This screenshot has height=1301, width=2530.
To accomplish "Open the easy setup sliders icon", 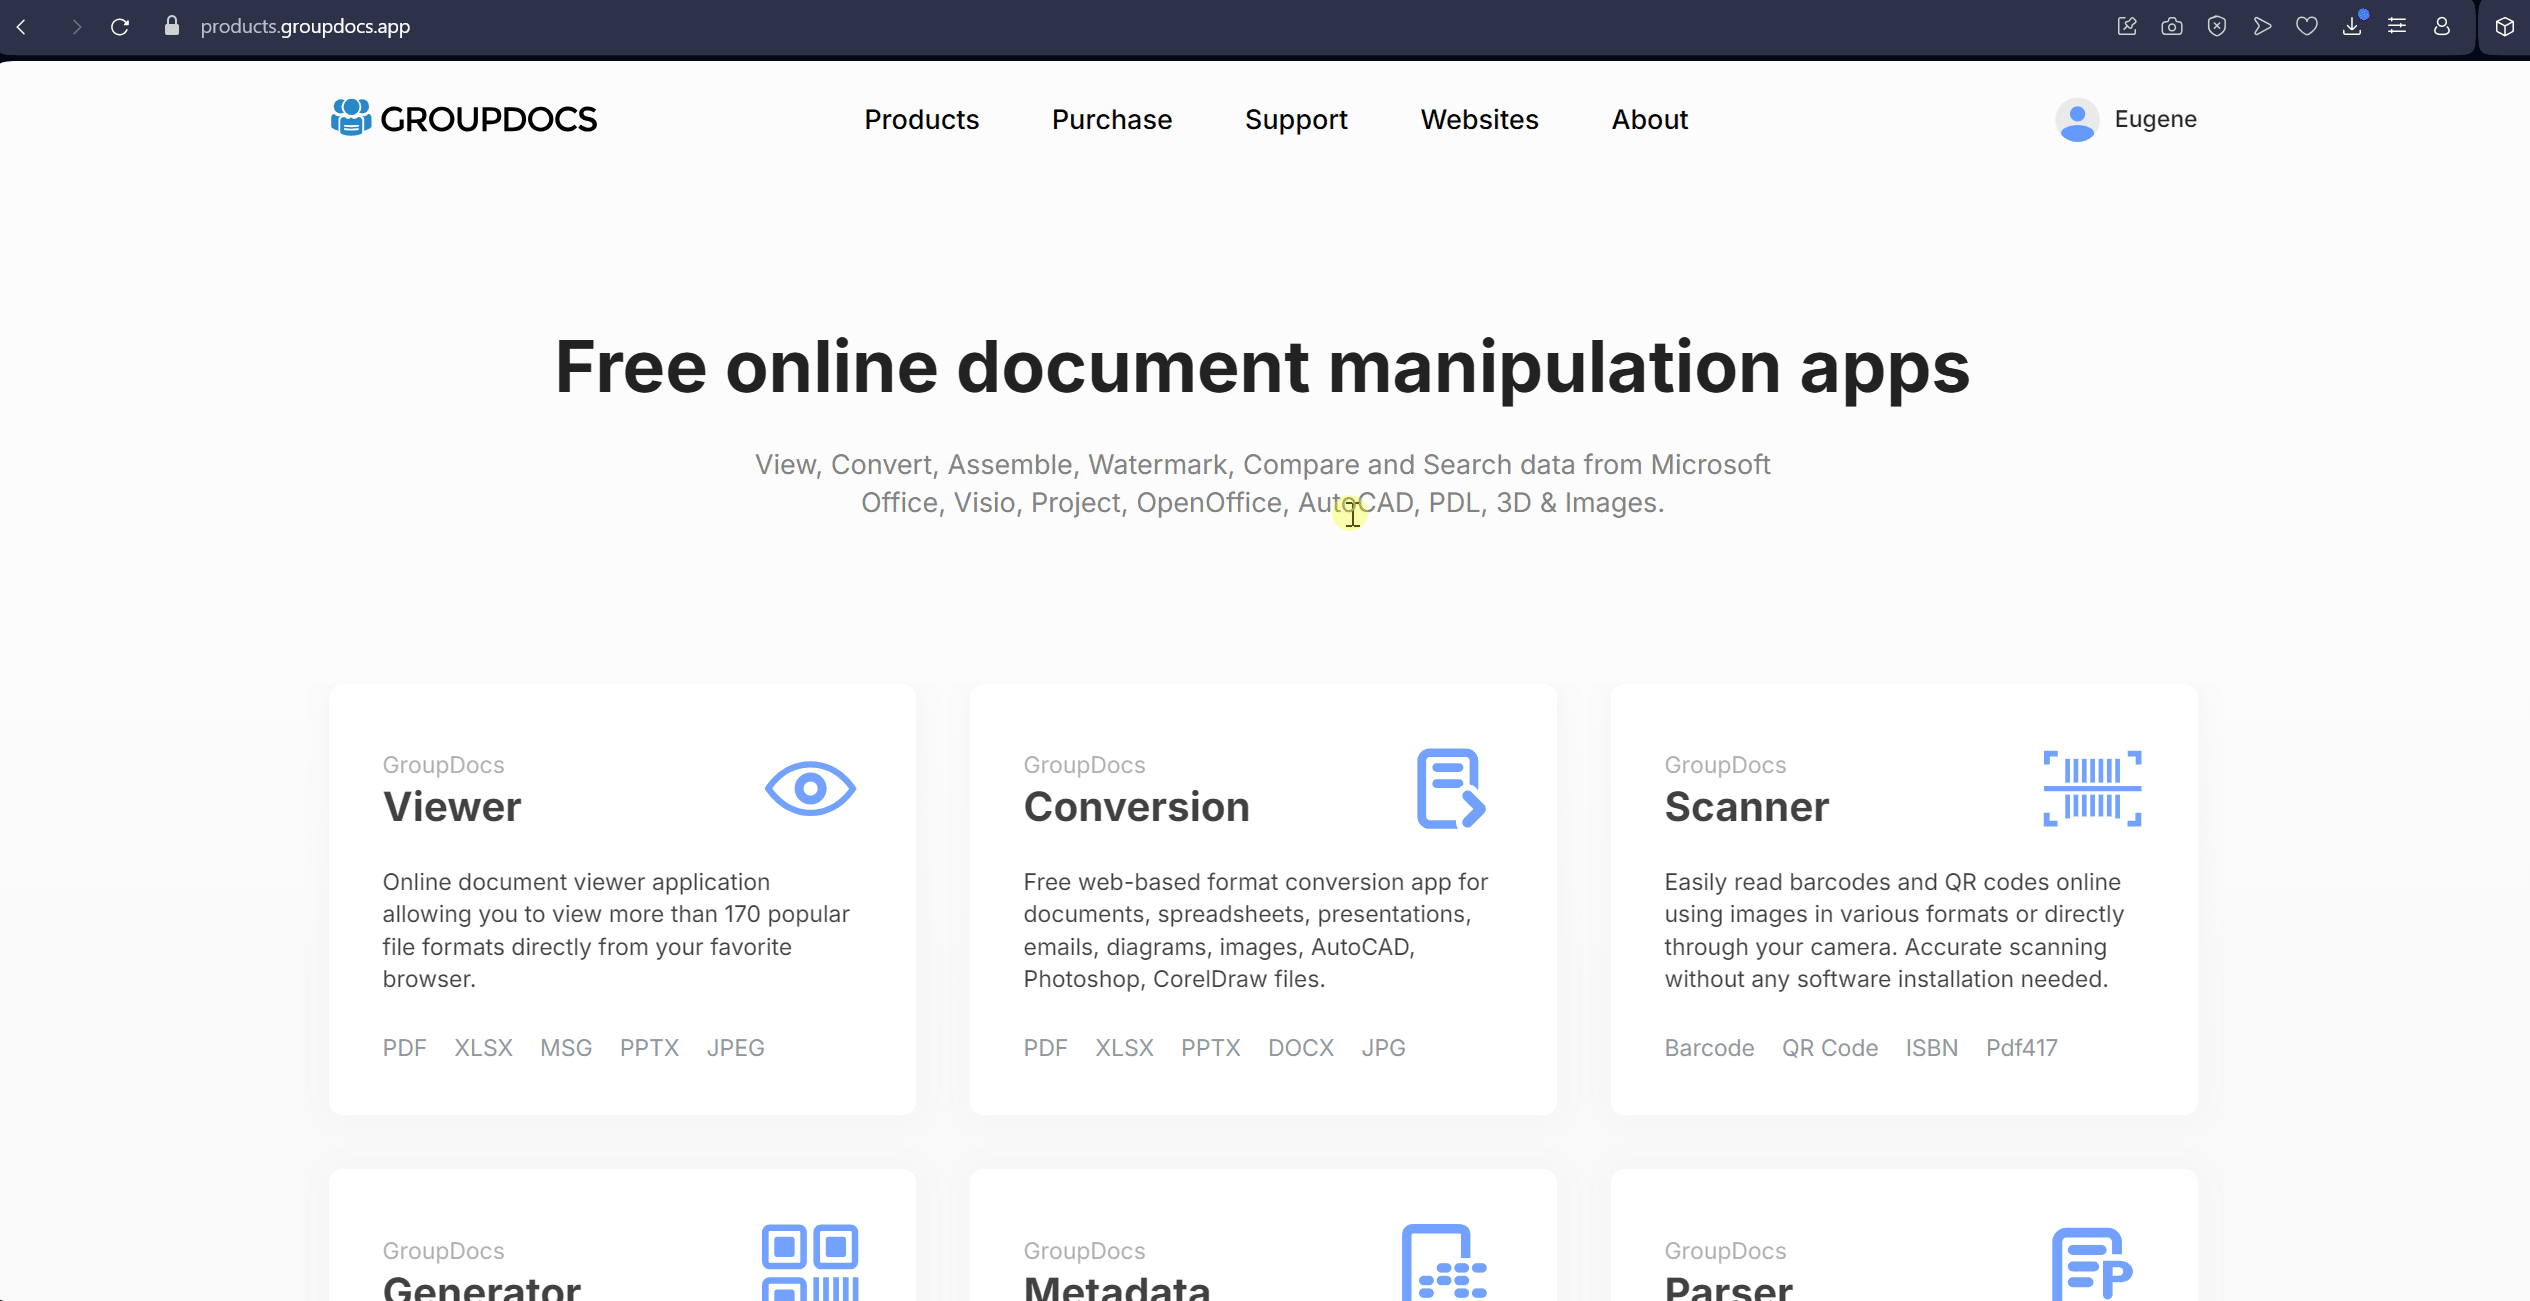I will coord(2397,26).
